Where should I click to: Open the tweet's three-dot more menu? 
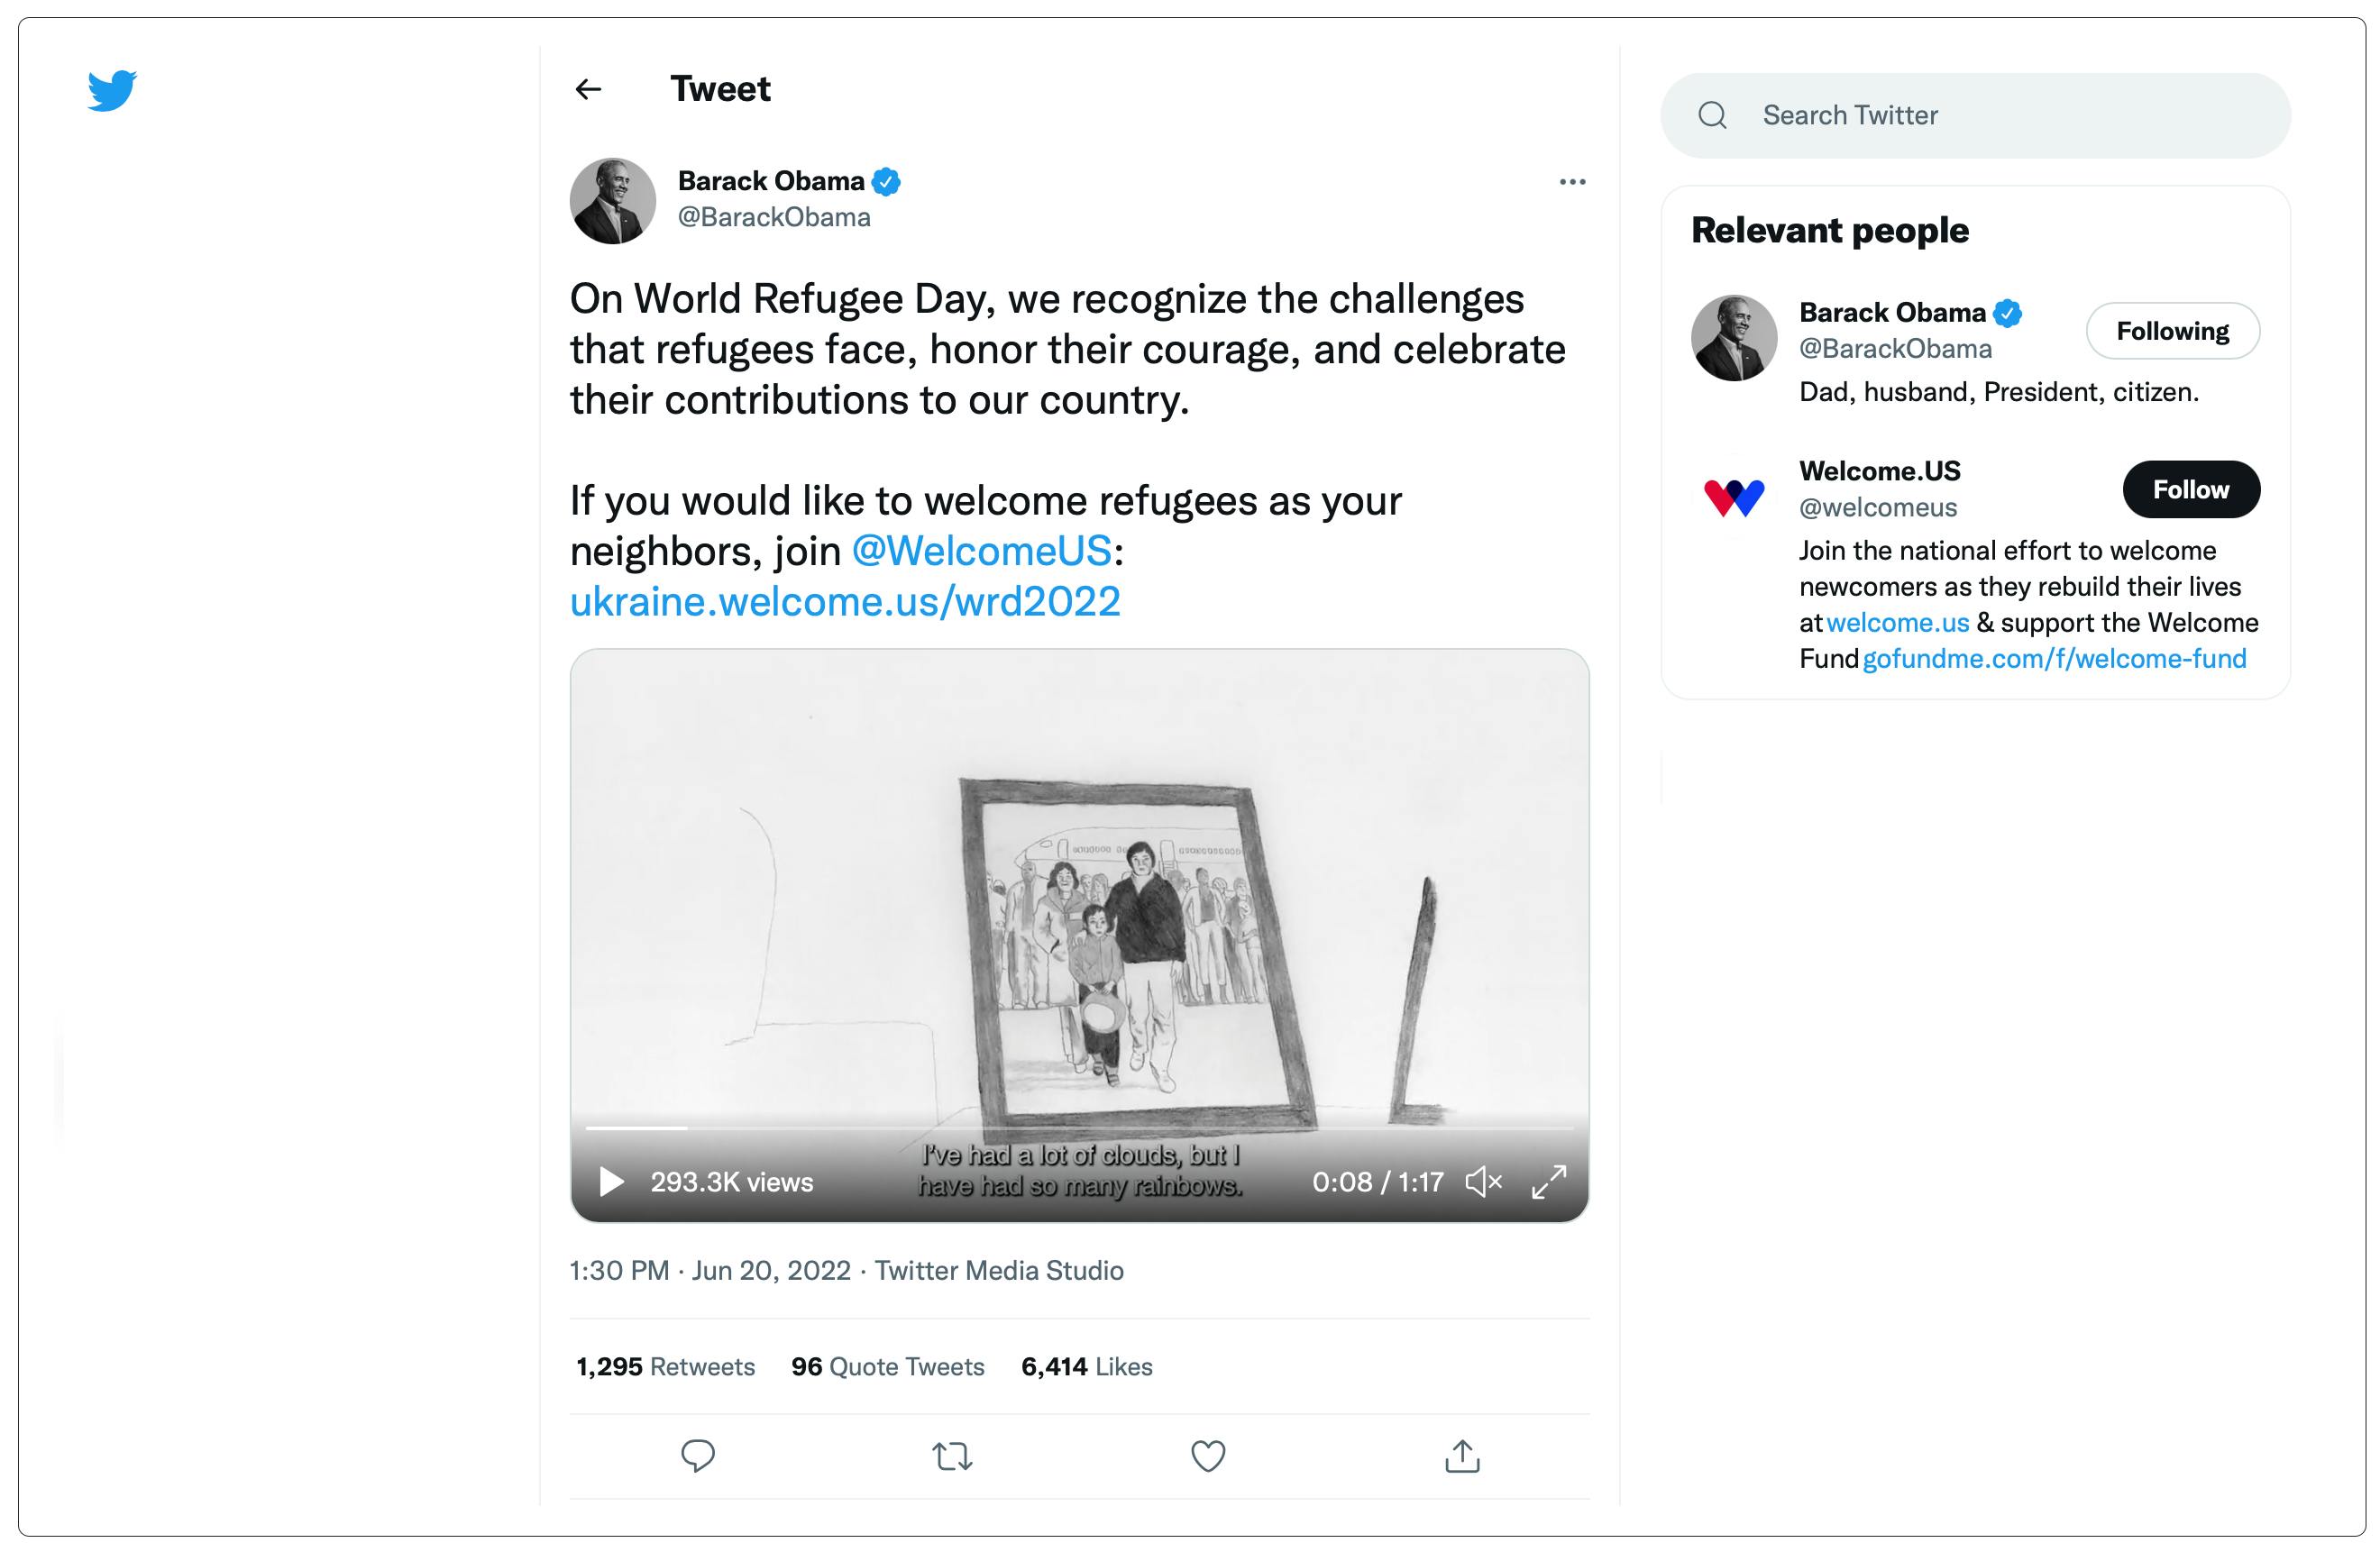click(x=1572, y=182)
